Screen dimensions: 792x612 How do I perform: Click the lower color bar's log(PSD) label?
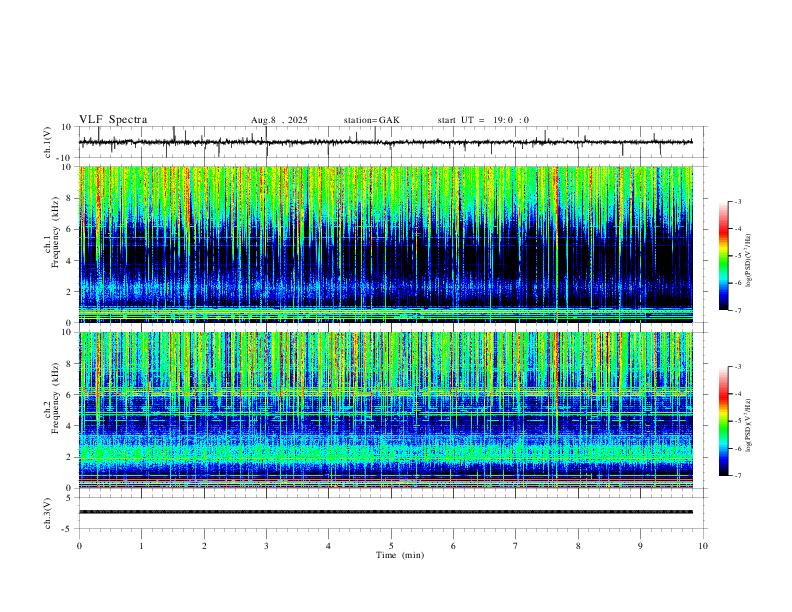click(x=749, y=426)
